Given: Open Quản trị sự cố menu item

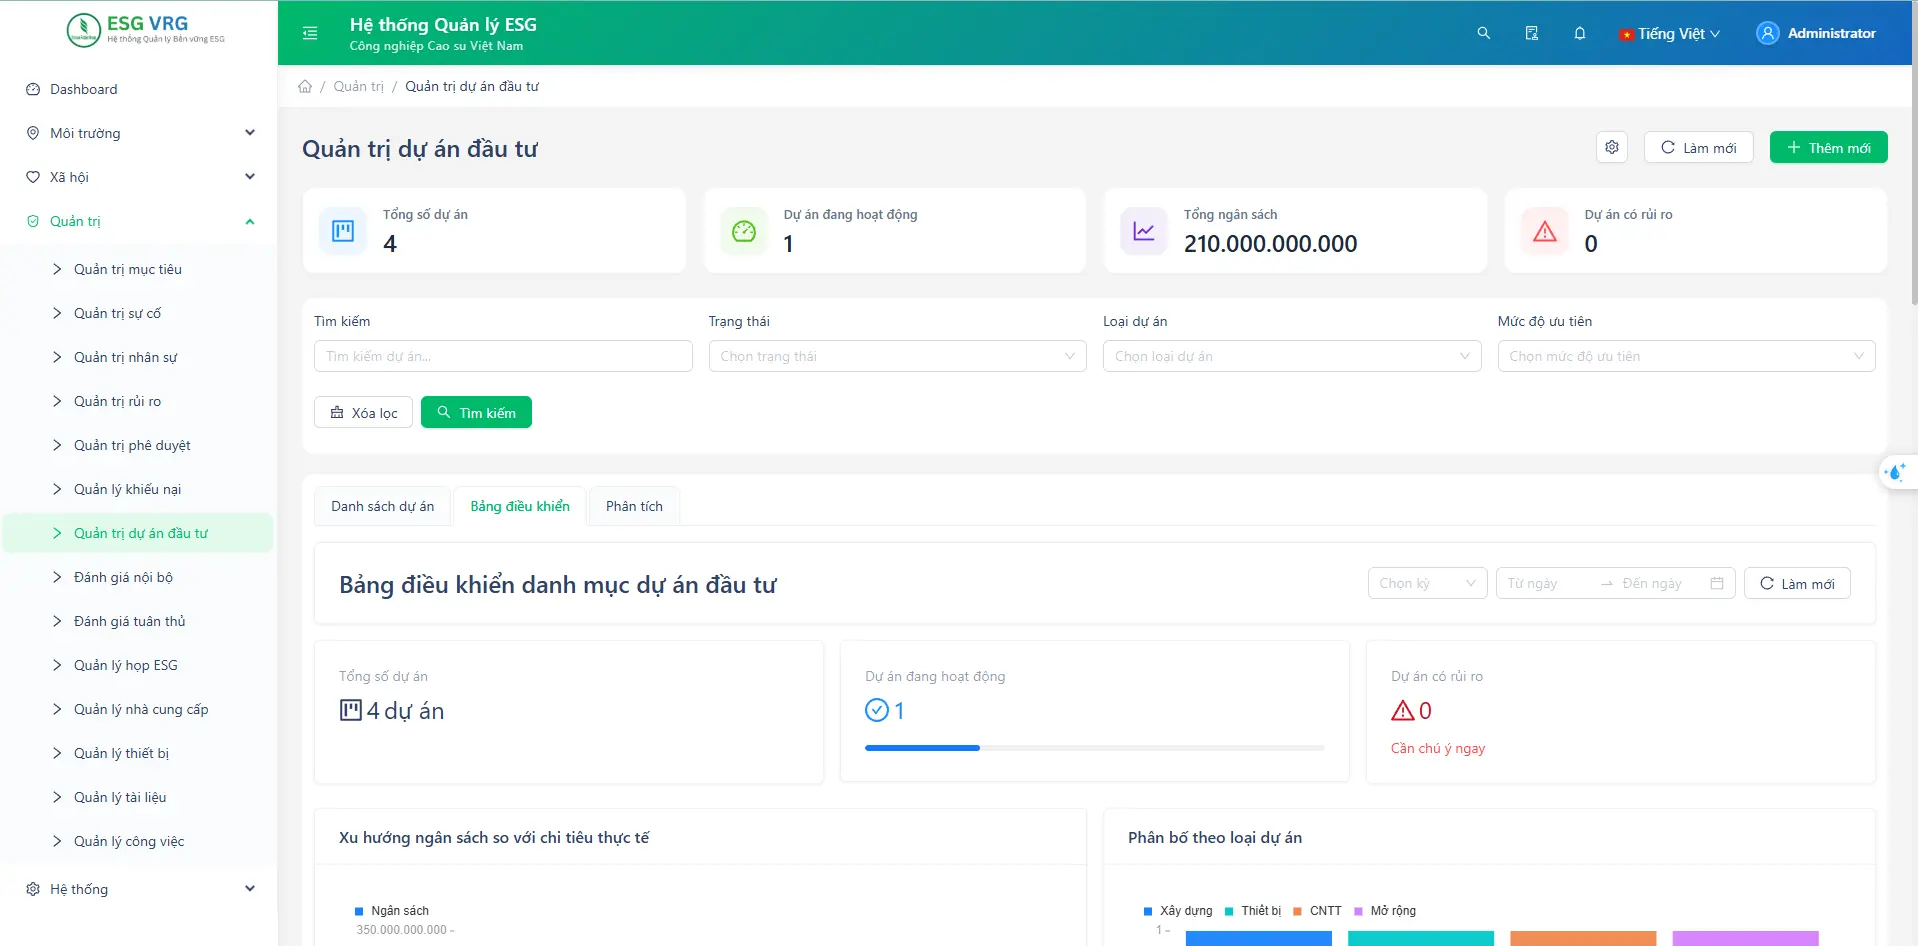Looking at the screenshot, I should coord(138,313).
